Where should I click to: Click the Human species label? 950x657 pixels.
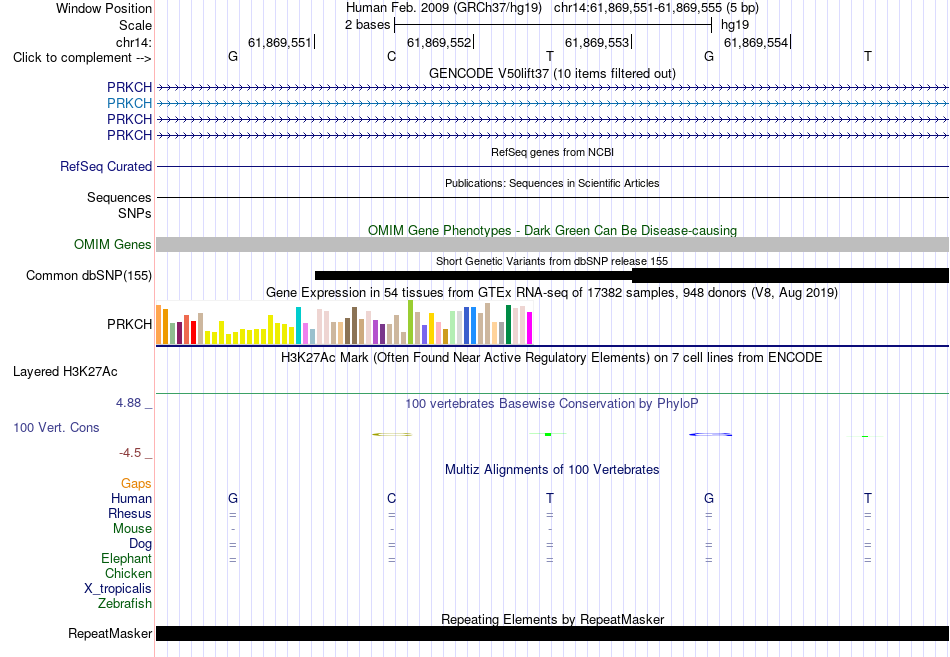point(131,498)
